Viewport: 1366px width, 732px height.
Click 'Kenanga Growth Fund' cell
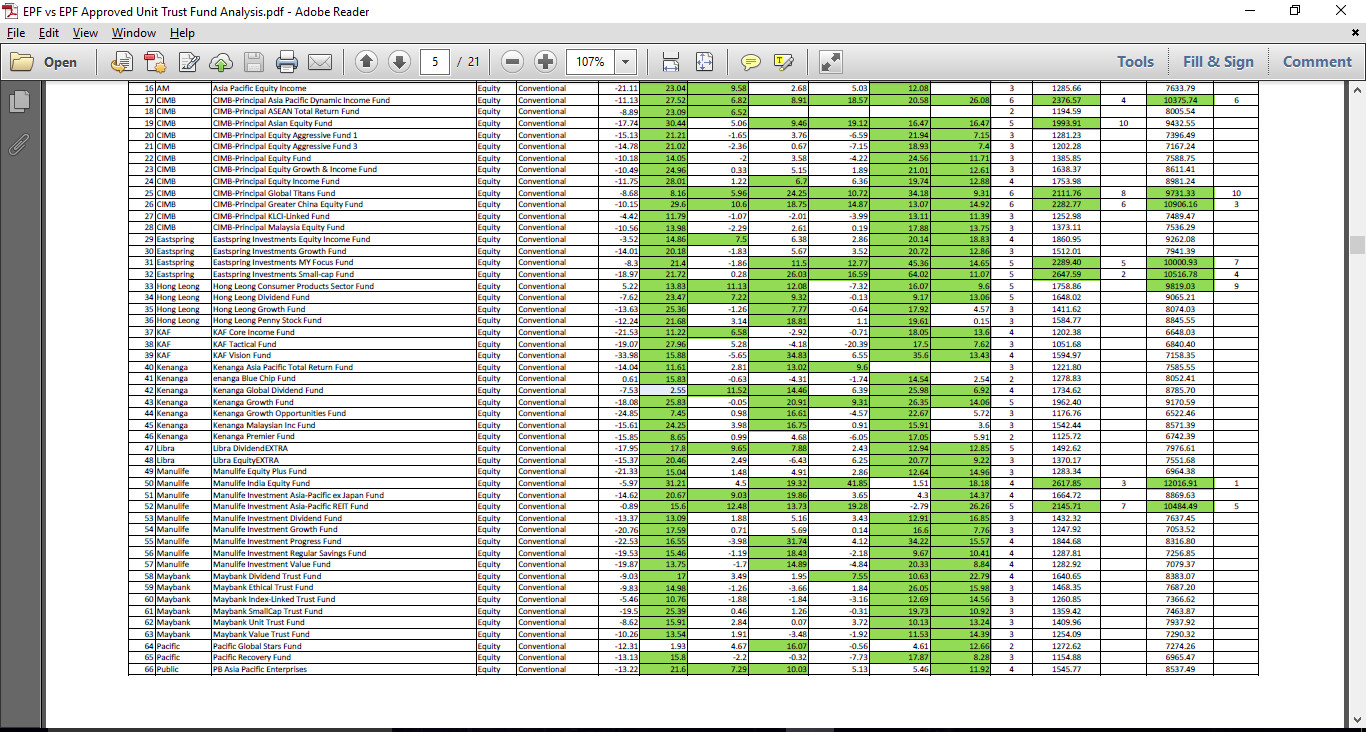(x=343, y=402)
